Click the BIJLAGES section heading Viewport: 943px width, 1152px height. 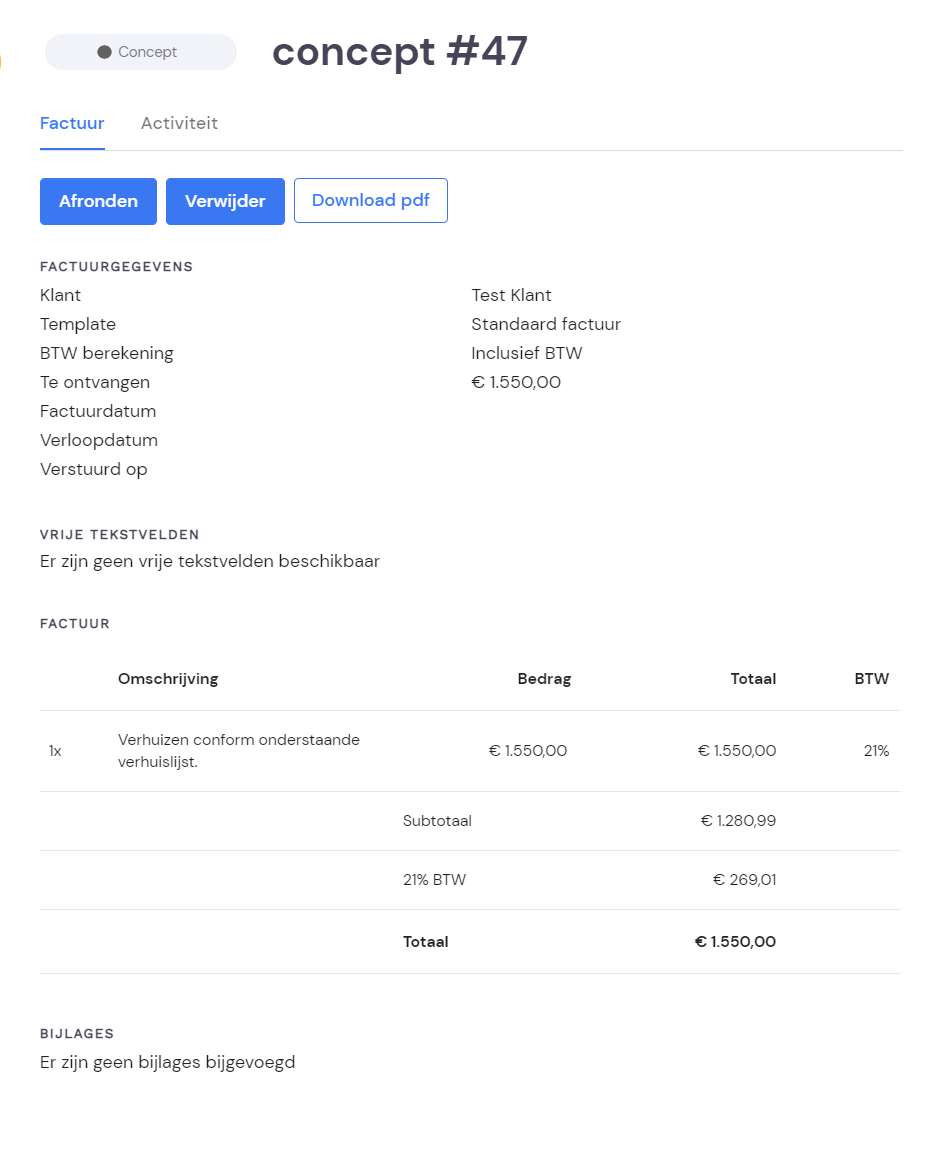pos(77,1034)
